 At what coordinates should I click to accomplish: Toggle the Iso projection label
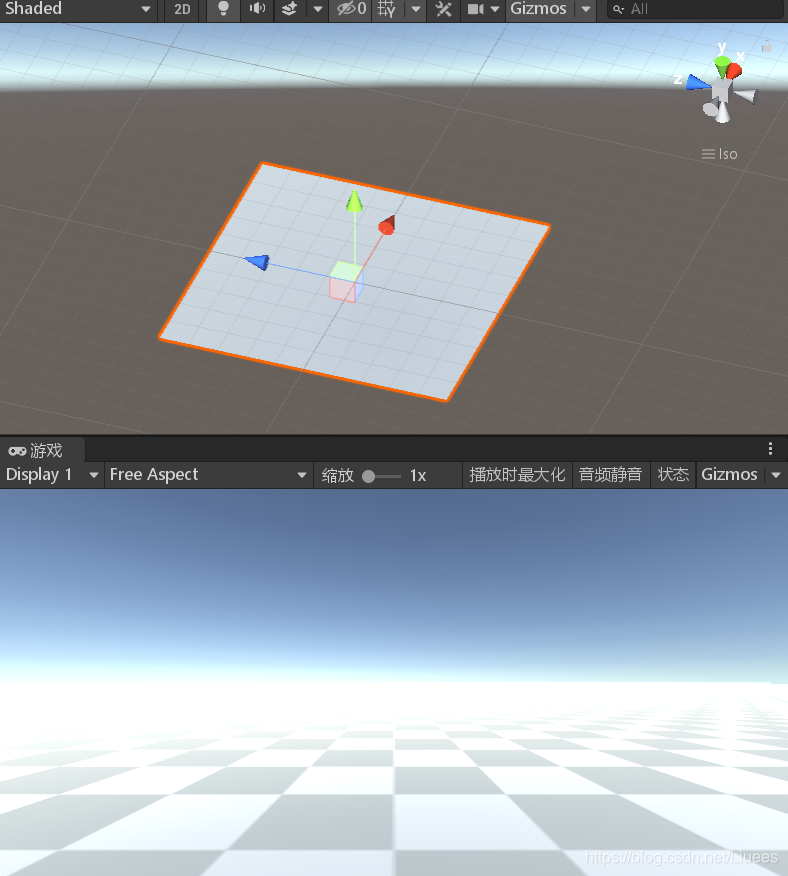720,154
